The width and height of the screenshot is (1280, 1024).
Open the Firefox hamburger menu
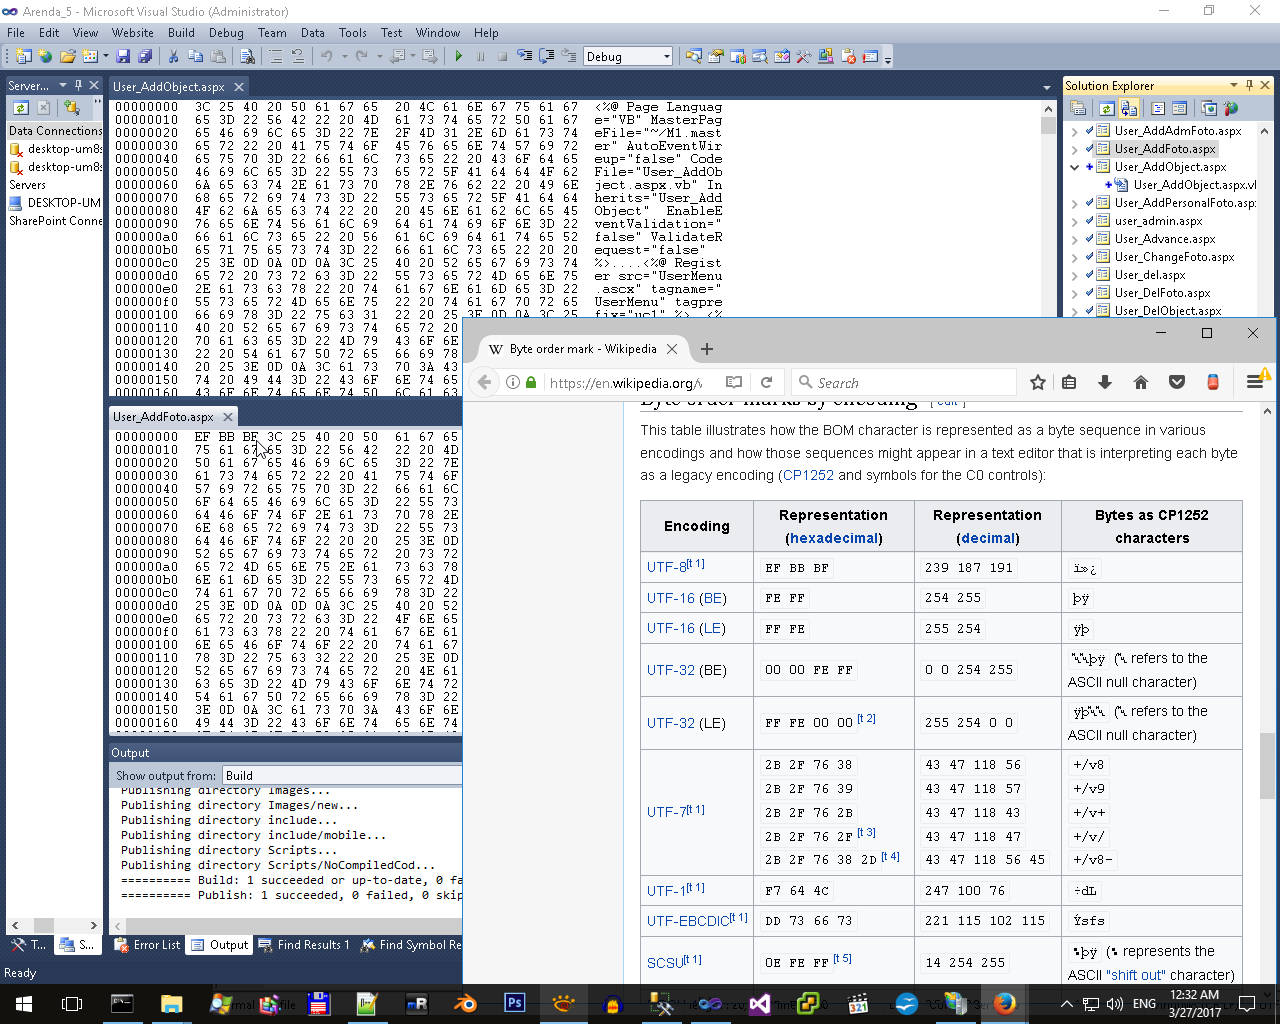[x=1255, y=382]
